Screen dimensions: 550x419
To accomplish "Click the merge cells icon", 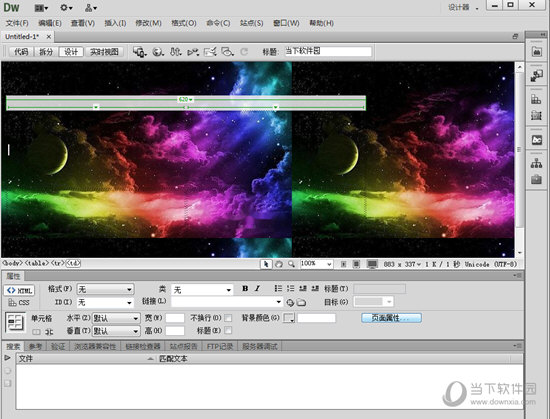I will pos(36,331).
